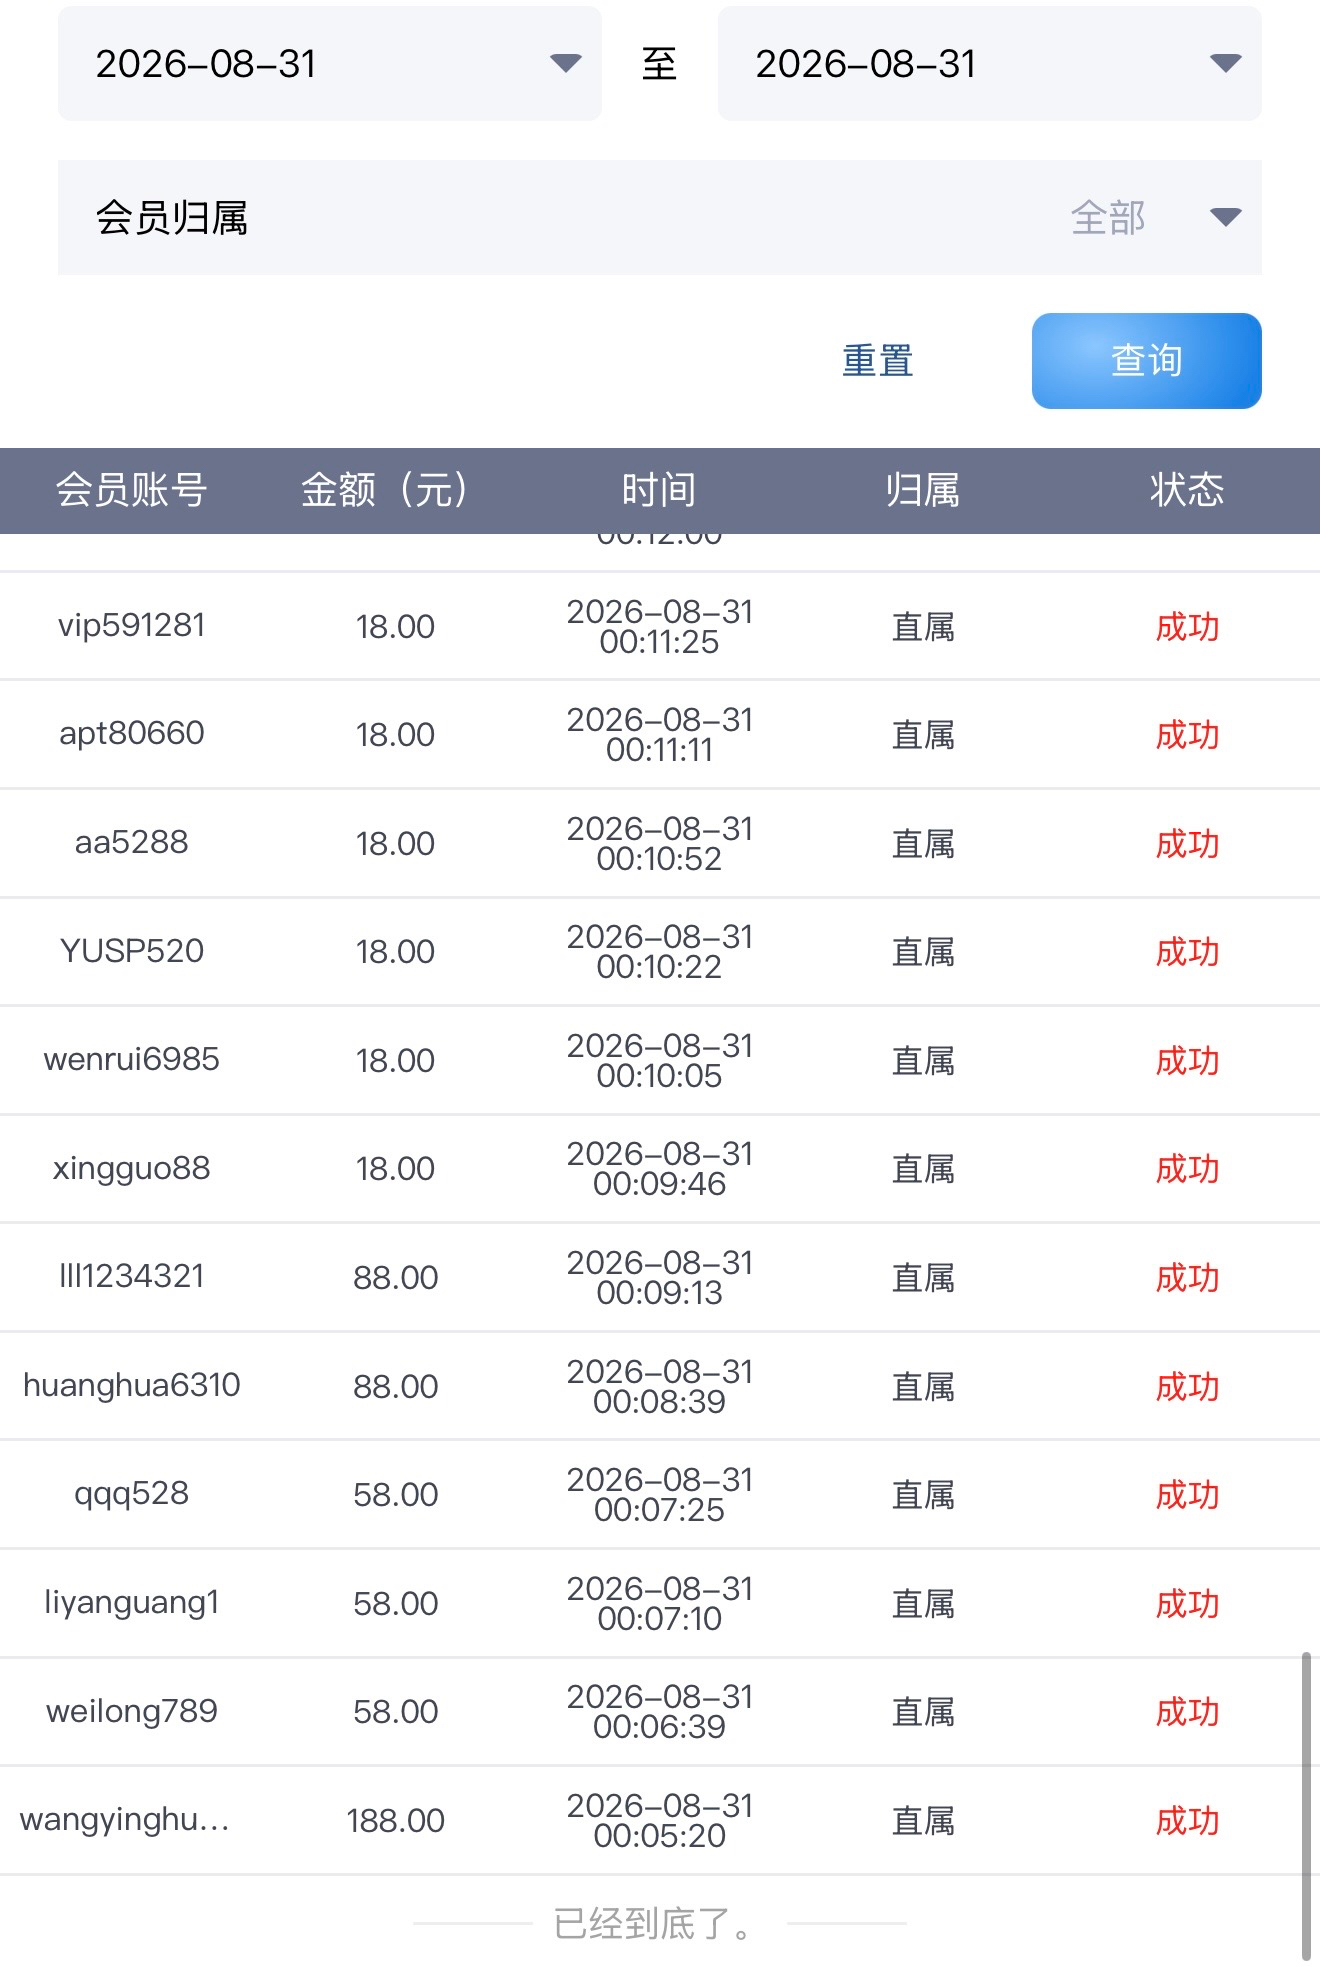Click the vertical scrollbar thumb
The image size is (1320, 1967).
[1306, 1807]
